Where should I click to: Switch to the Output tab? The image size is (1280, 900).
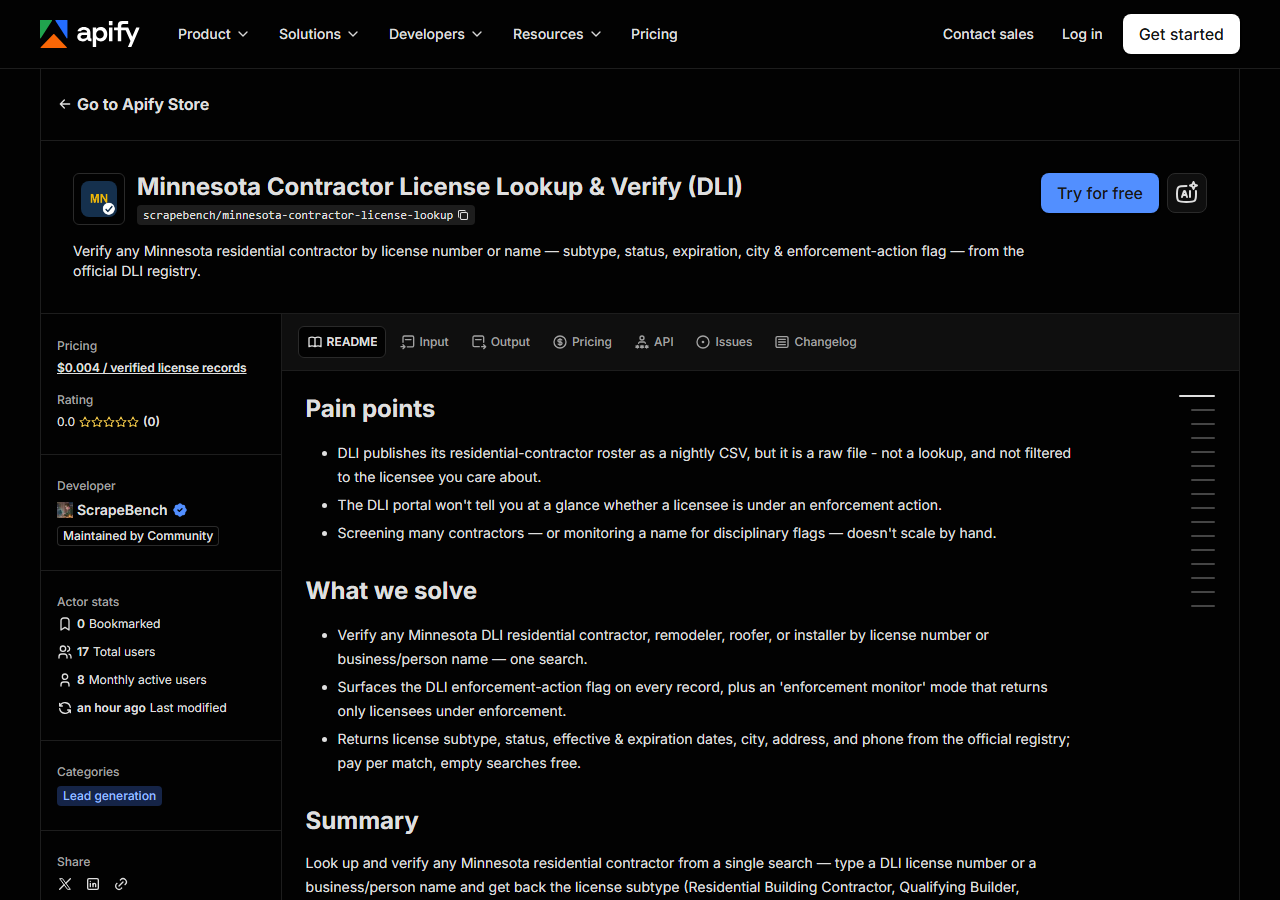(501, 342)
